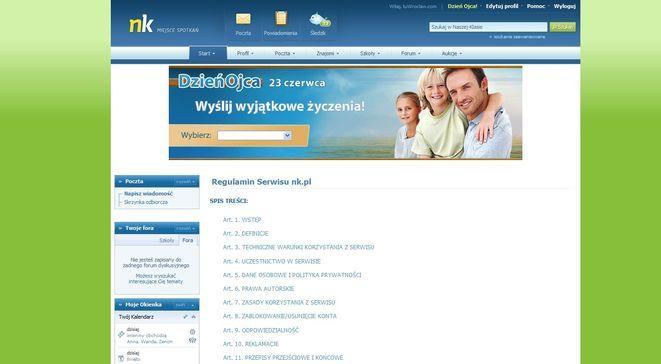Click the cake icon in today's calendar entry

[193, 332]
